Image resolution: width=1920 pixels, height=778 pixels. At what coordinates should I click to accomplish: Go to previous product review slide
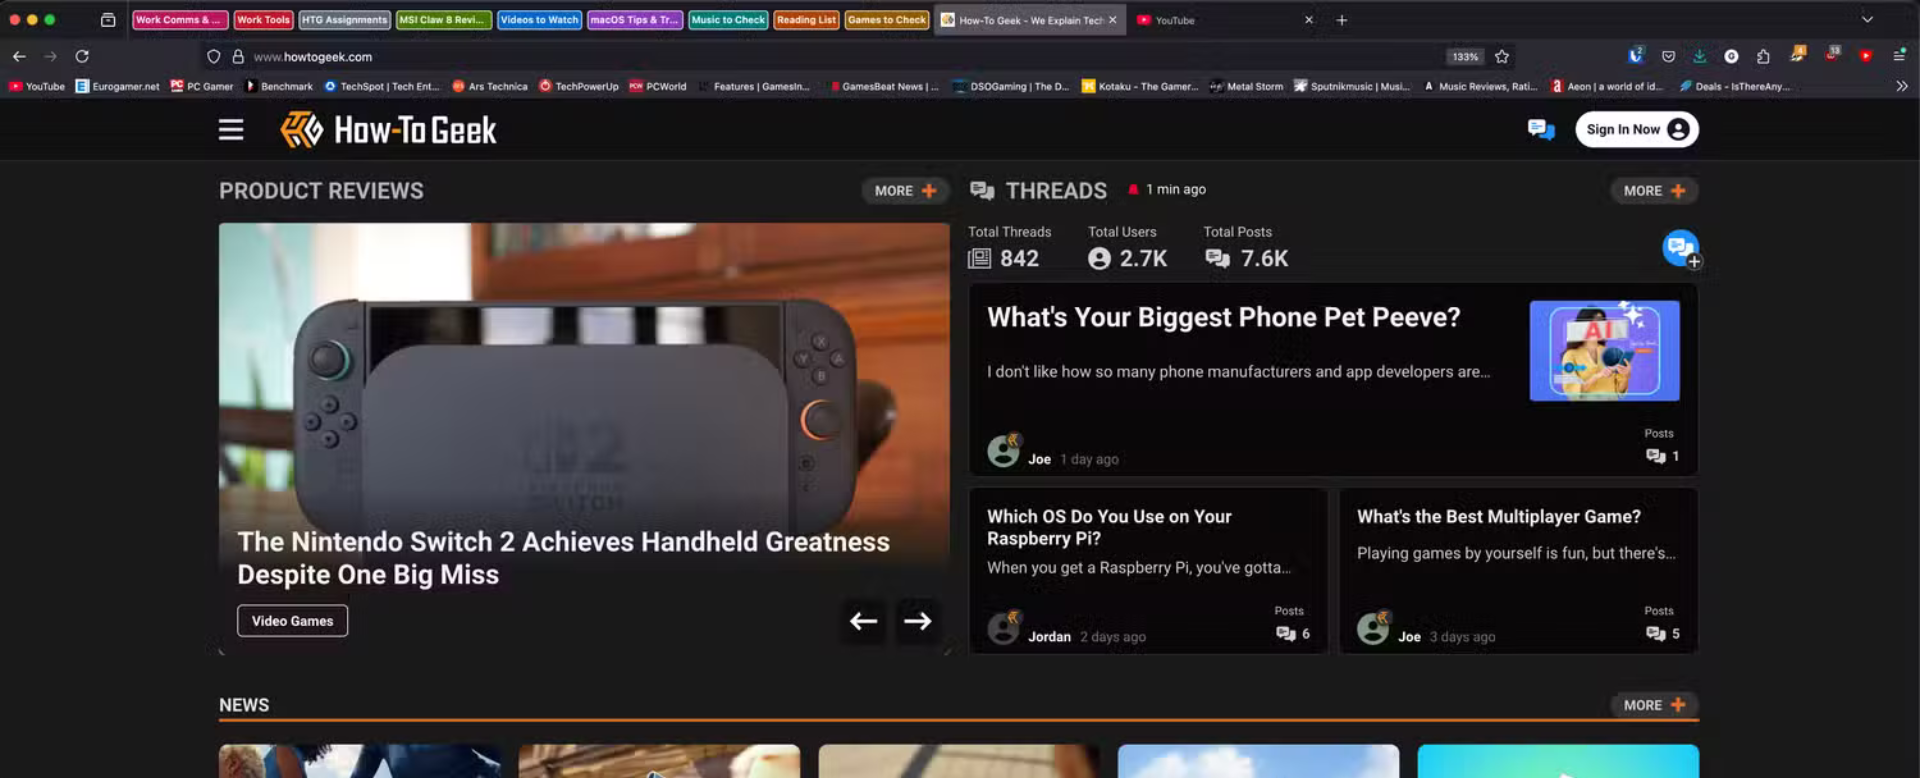pos(863,621)
